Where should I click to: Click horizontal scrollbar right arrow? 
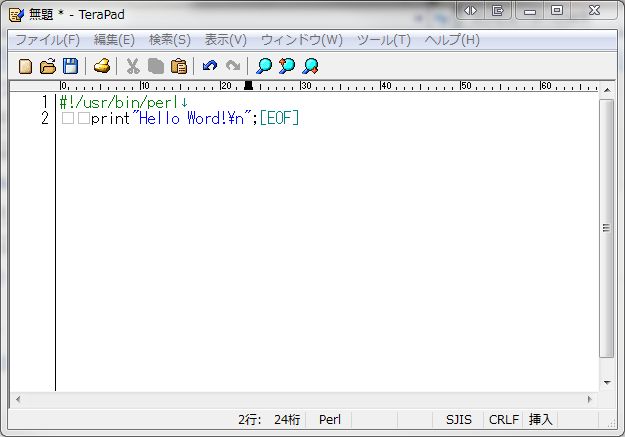(590, 399)
